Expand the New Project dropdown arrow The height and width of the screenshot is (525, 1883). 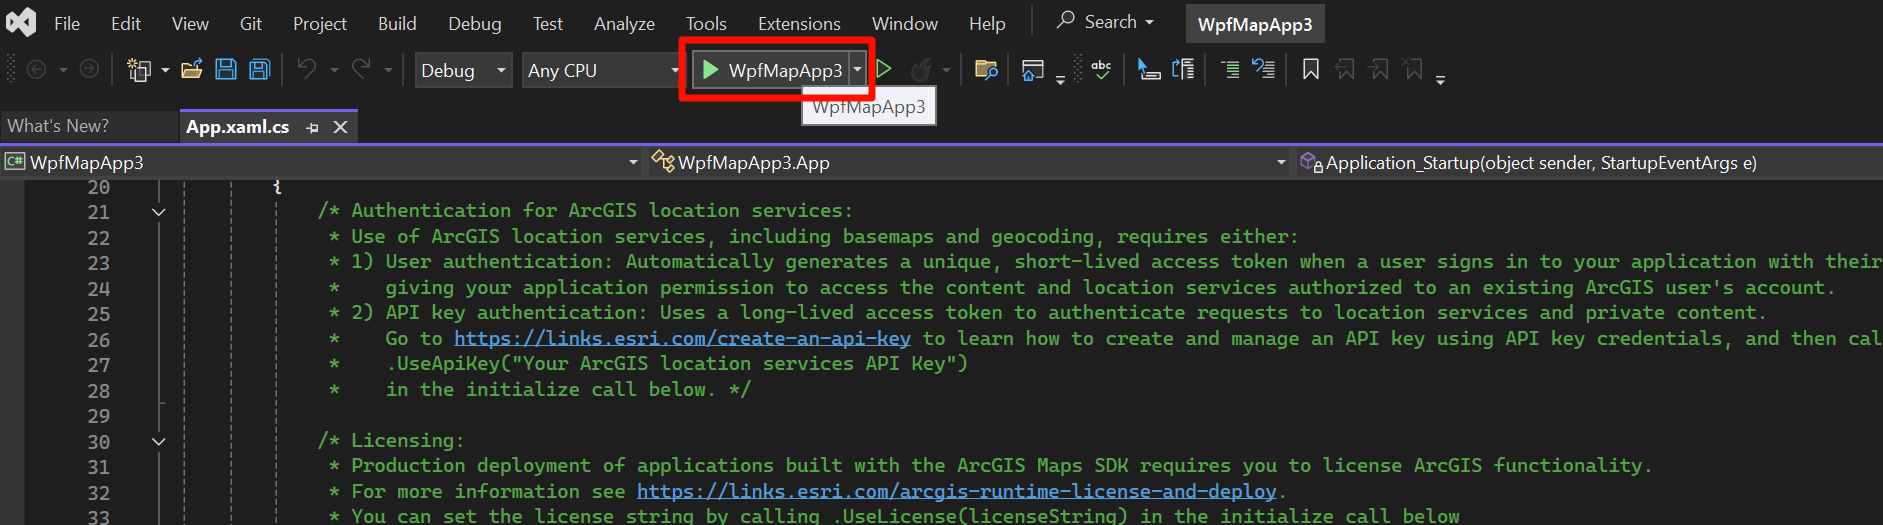coord(165,70)
